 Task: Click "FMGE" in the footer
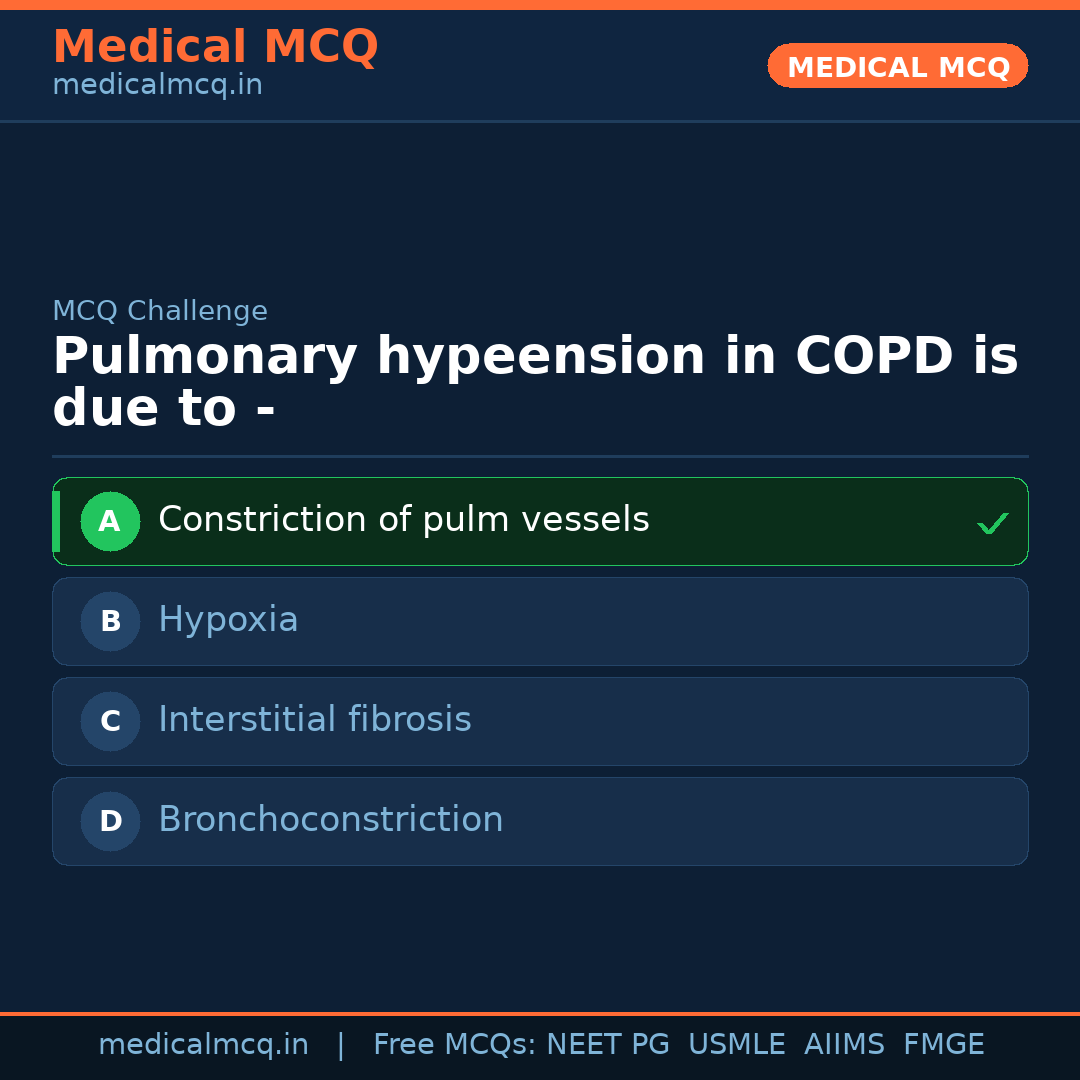pos(943,1045)
